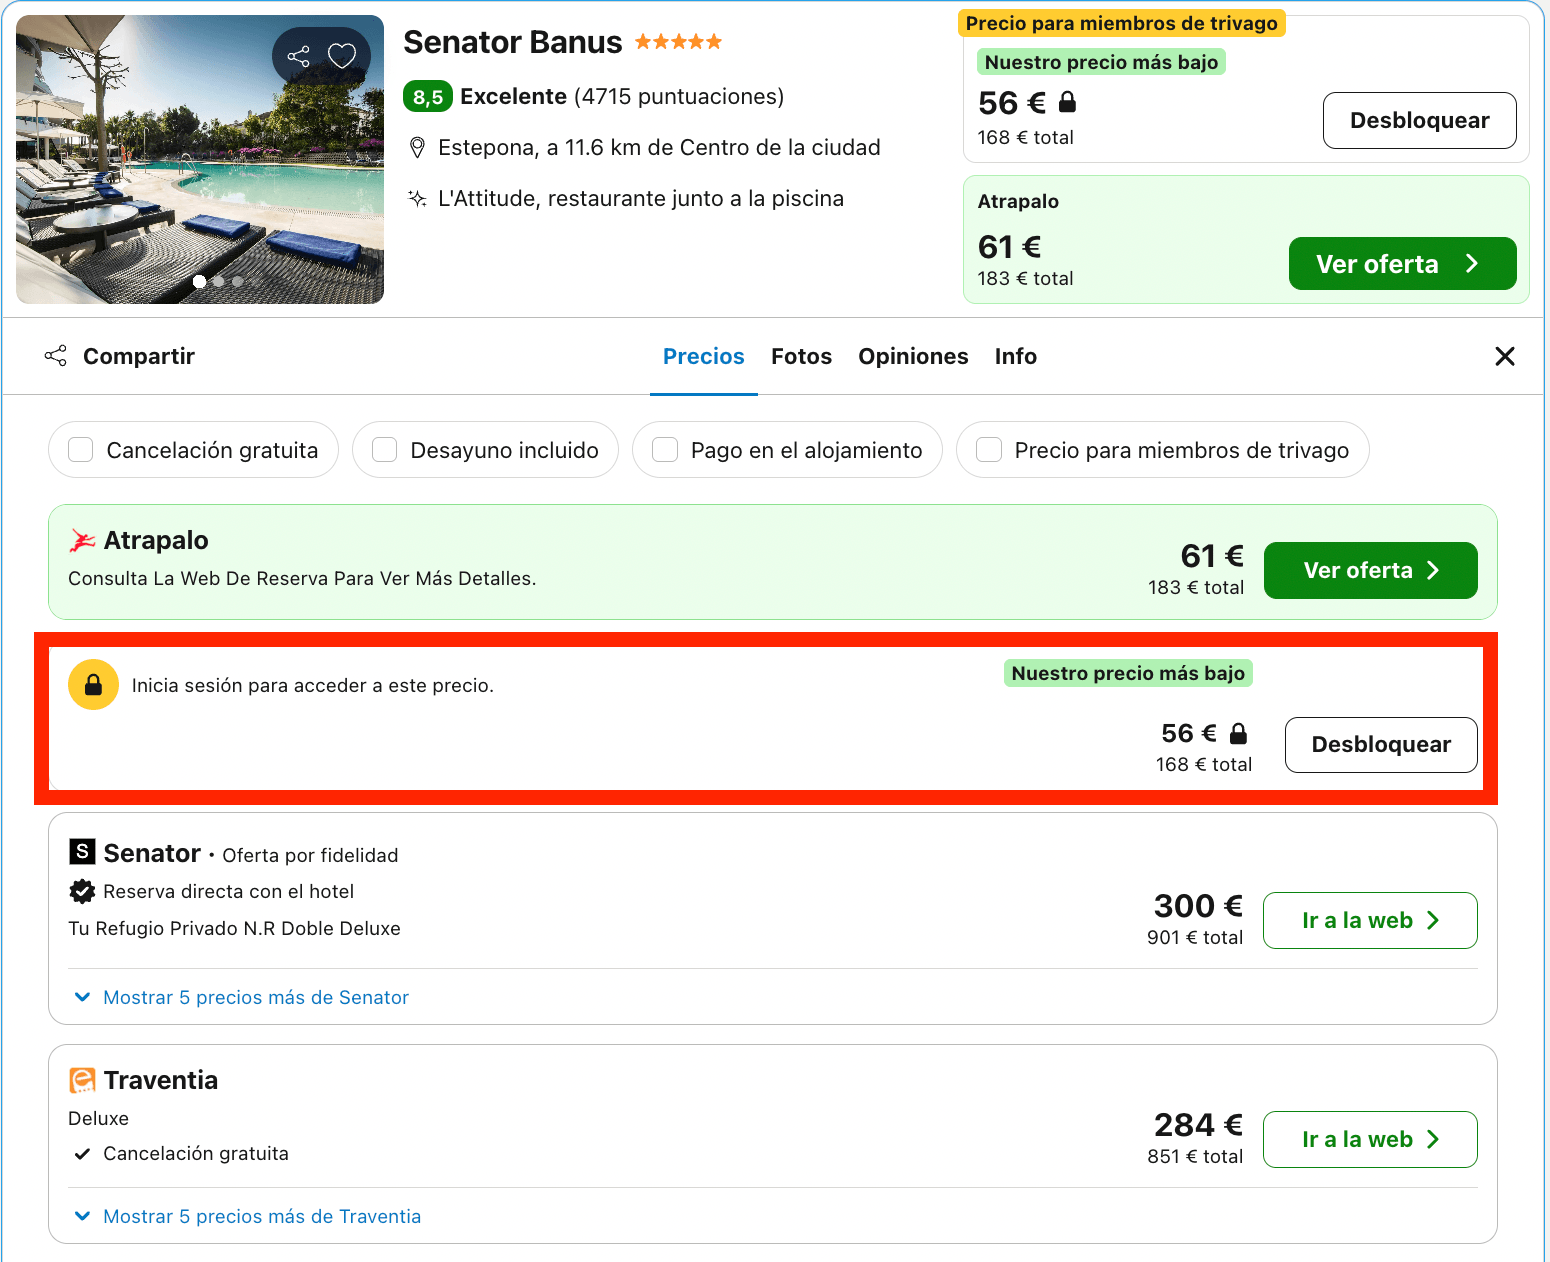Check Pago en el alojamiento filter
The height and width of the screenshot is (1262, 1550).
click(665, 450)
